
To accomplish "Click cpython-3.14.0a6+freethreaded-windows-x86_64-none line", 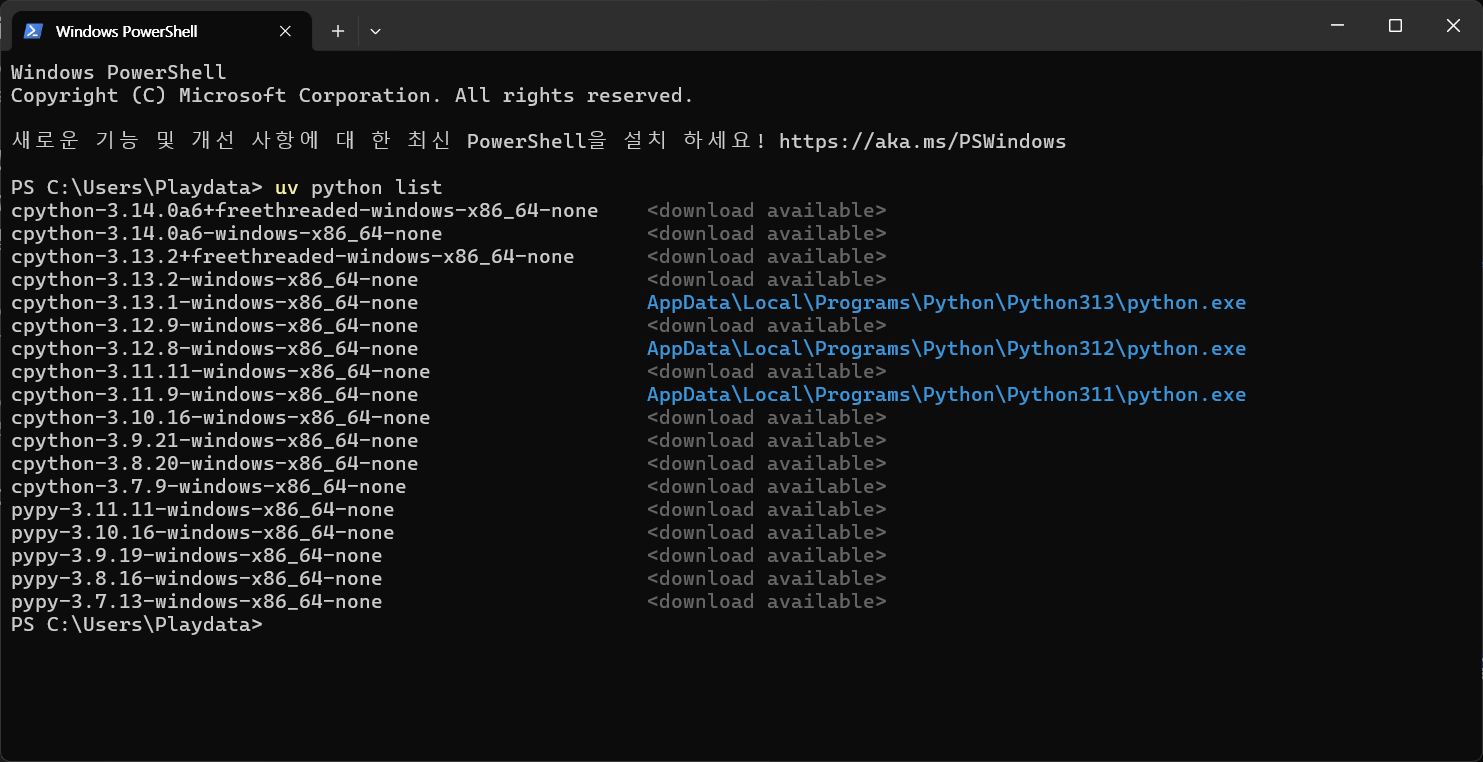I will [305, 210].
